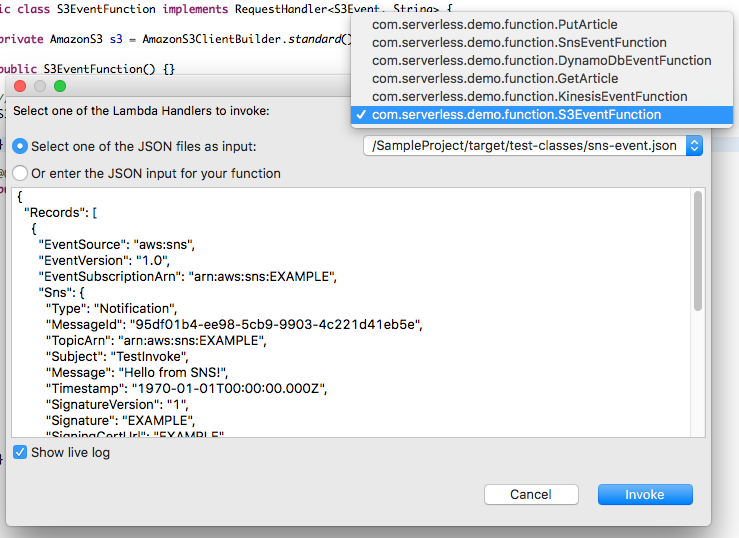Click the "Timestamp" line in JSON
This screenshot has height=538, width=739.
click(x=186, y=389)
